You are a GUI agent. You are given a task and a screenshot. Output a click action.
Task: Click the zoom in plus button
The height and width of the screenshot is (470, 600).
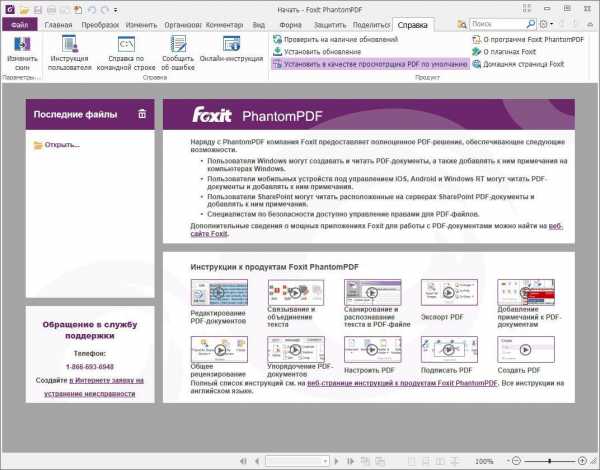point(582,461)
